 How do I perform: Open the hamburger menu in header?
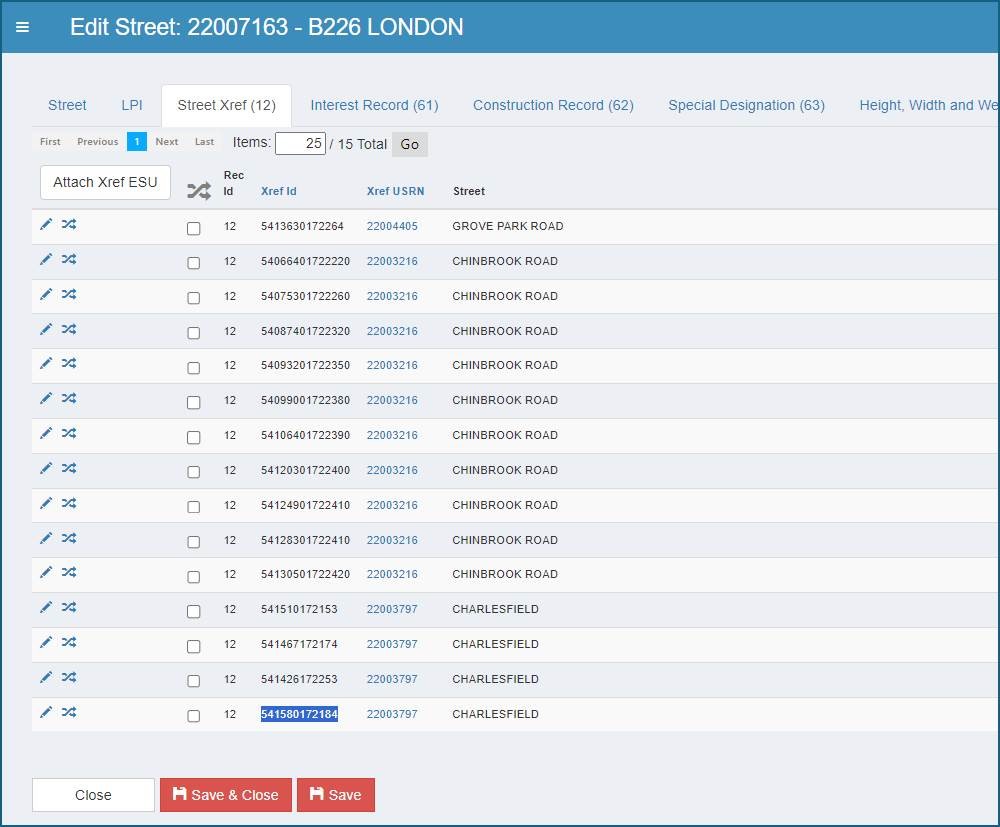22,27
